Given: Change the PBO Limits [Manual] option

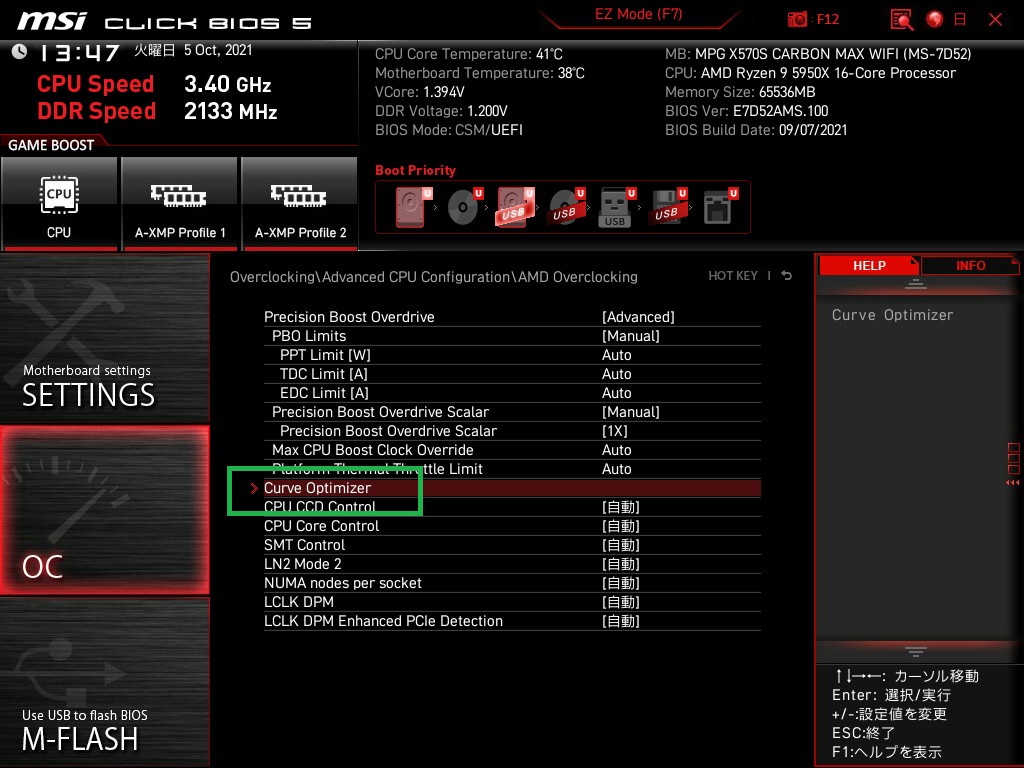Looking at the screenshot, I should [512, 336].
